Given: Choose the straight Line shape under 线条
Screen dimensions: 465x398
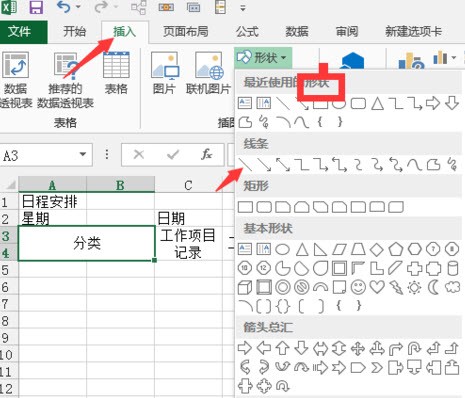Looking at the screenshot, I should tap(245, 164).
